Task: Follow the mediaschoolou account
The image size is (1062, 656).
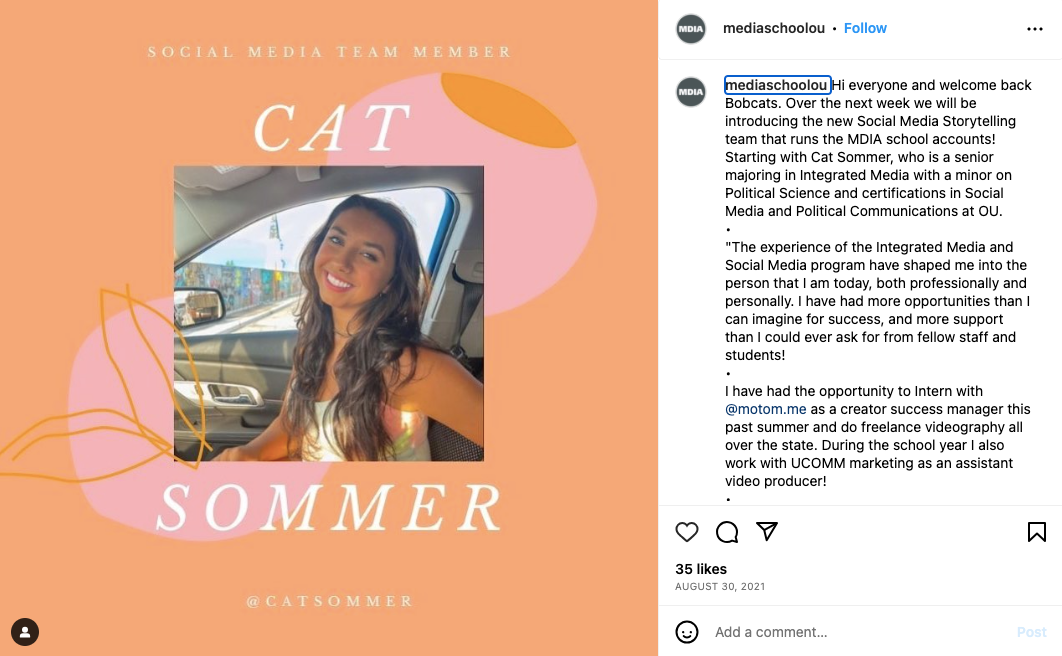Action: [865, 28]
